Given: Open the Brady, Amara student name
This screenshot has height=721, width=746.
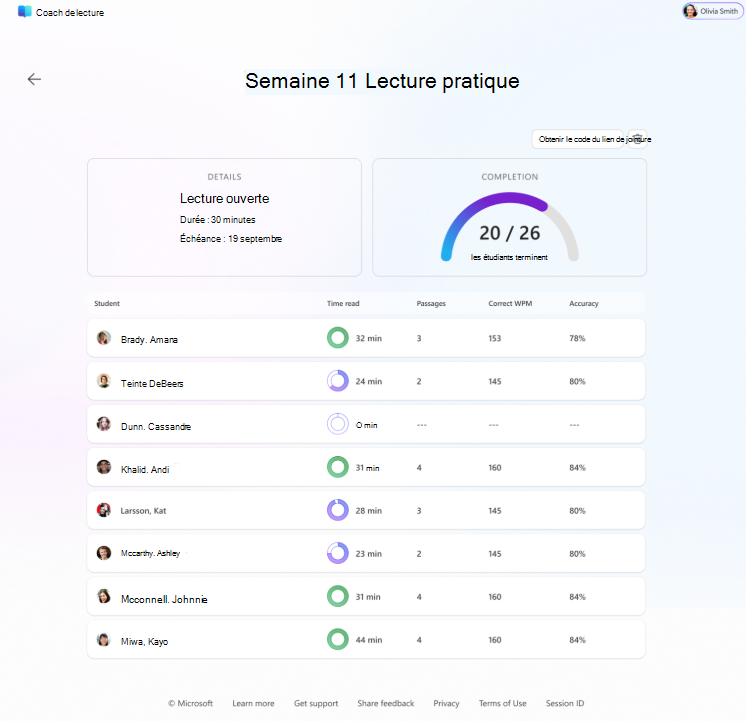Looking at the screenshot, I should click(149, 339).
